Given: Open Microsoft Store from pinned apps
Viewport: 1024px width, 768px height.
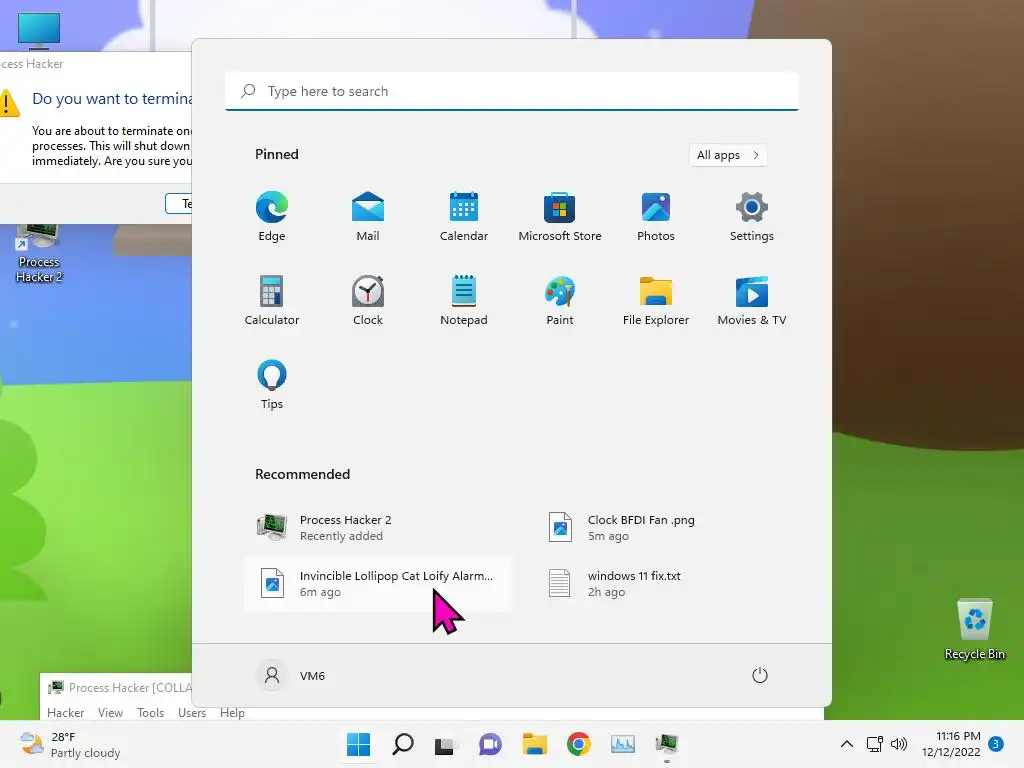Looking at the screenshot, I should pyautogui.click(x=560, y=217).
